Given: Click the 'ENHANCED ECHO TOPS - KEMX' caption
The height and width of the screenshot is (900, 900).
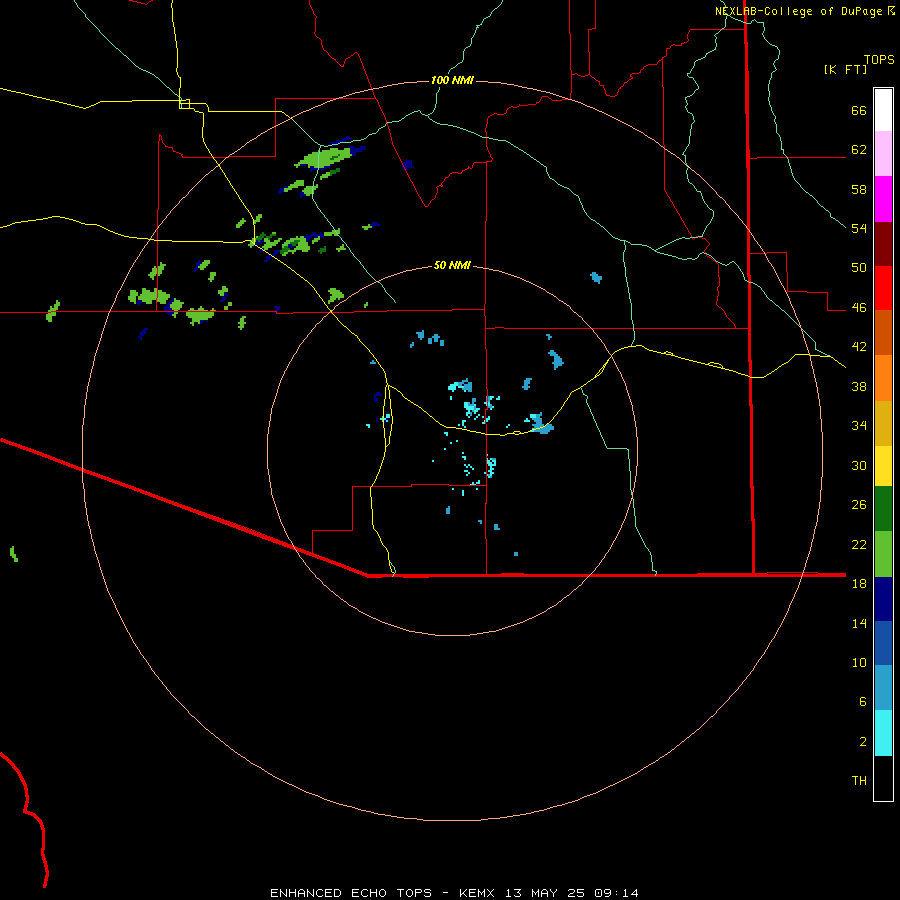Looking at the screenshot, I should tap(382, 893).
